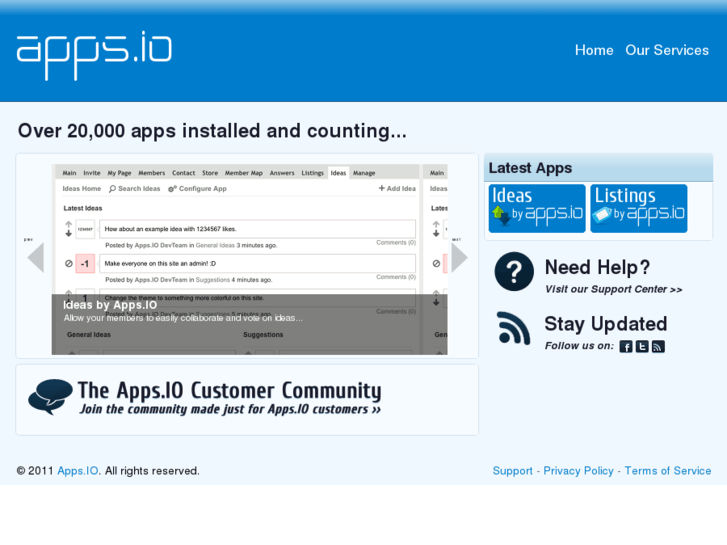Visit our Support Center link
The image size is (727, 545).
click(x=613, y=289)
